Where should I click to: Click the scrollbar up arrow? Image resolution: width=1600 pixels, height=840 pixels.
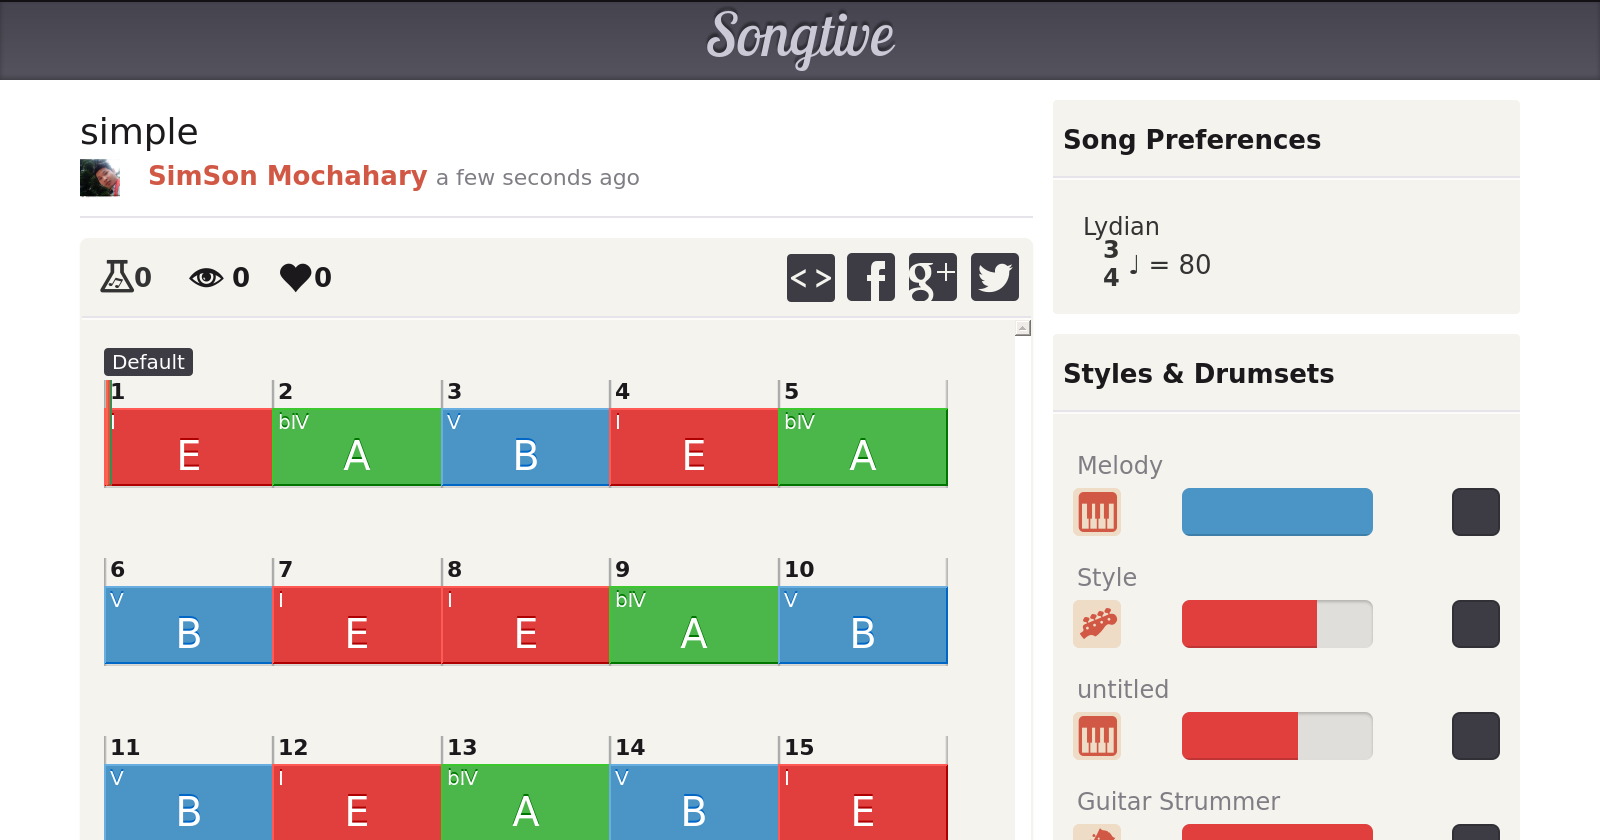click(1022, 328)
